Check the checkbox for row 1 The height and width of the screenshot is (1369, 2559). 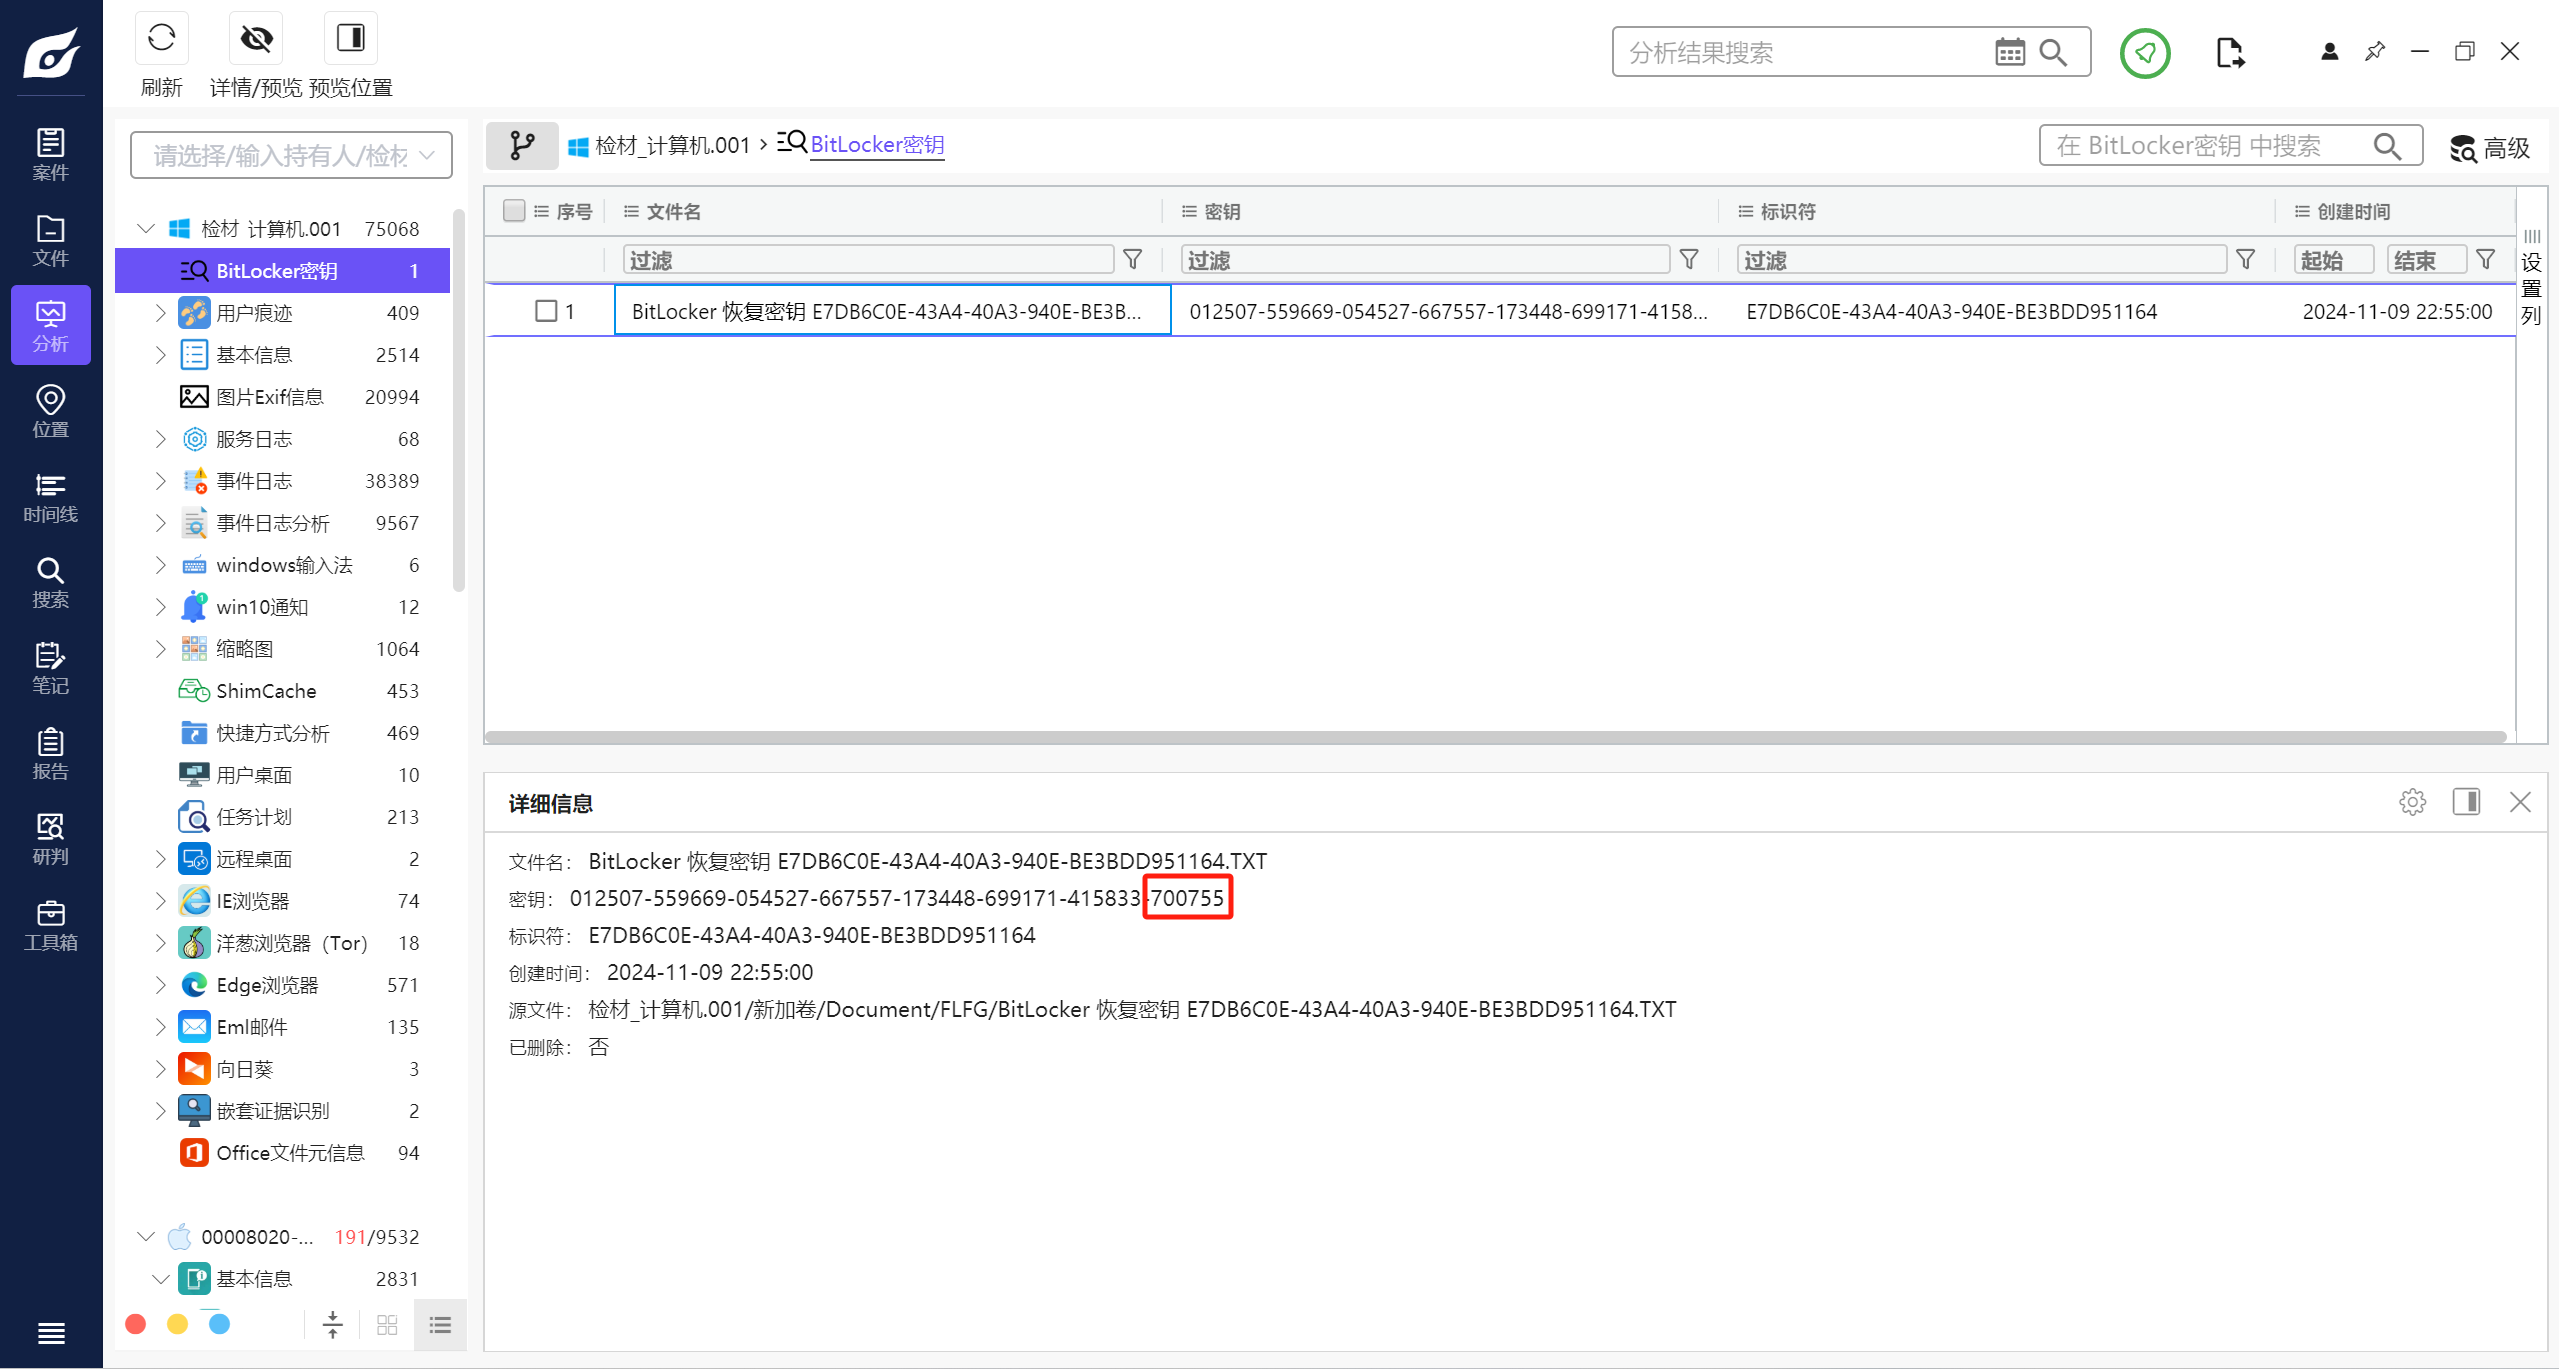coord(546,311)
